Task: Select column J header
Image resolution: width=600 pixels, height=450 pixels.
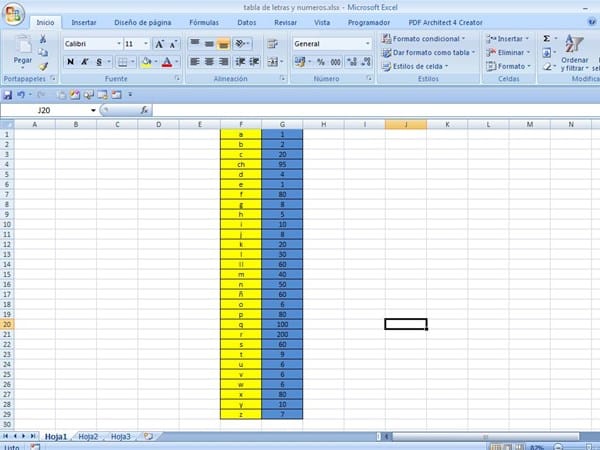Action: (406, 124)
